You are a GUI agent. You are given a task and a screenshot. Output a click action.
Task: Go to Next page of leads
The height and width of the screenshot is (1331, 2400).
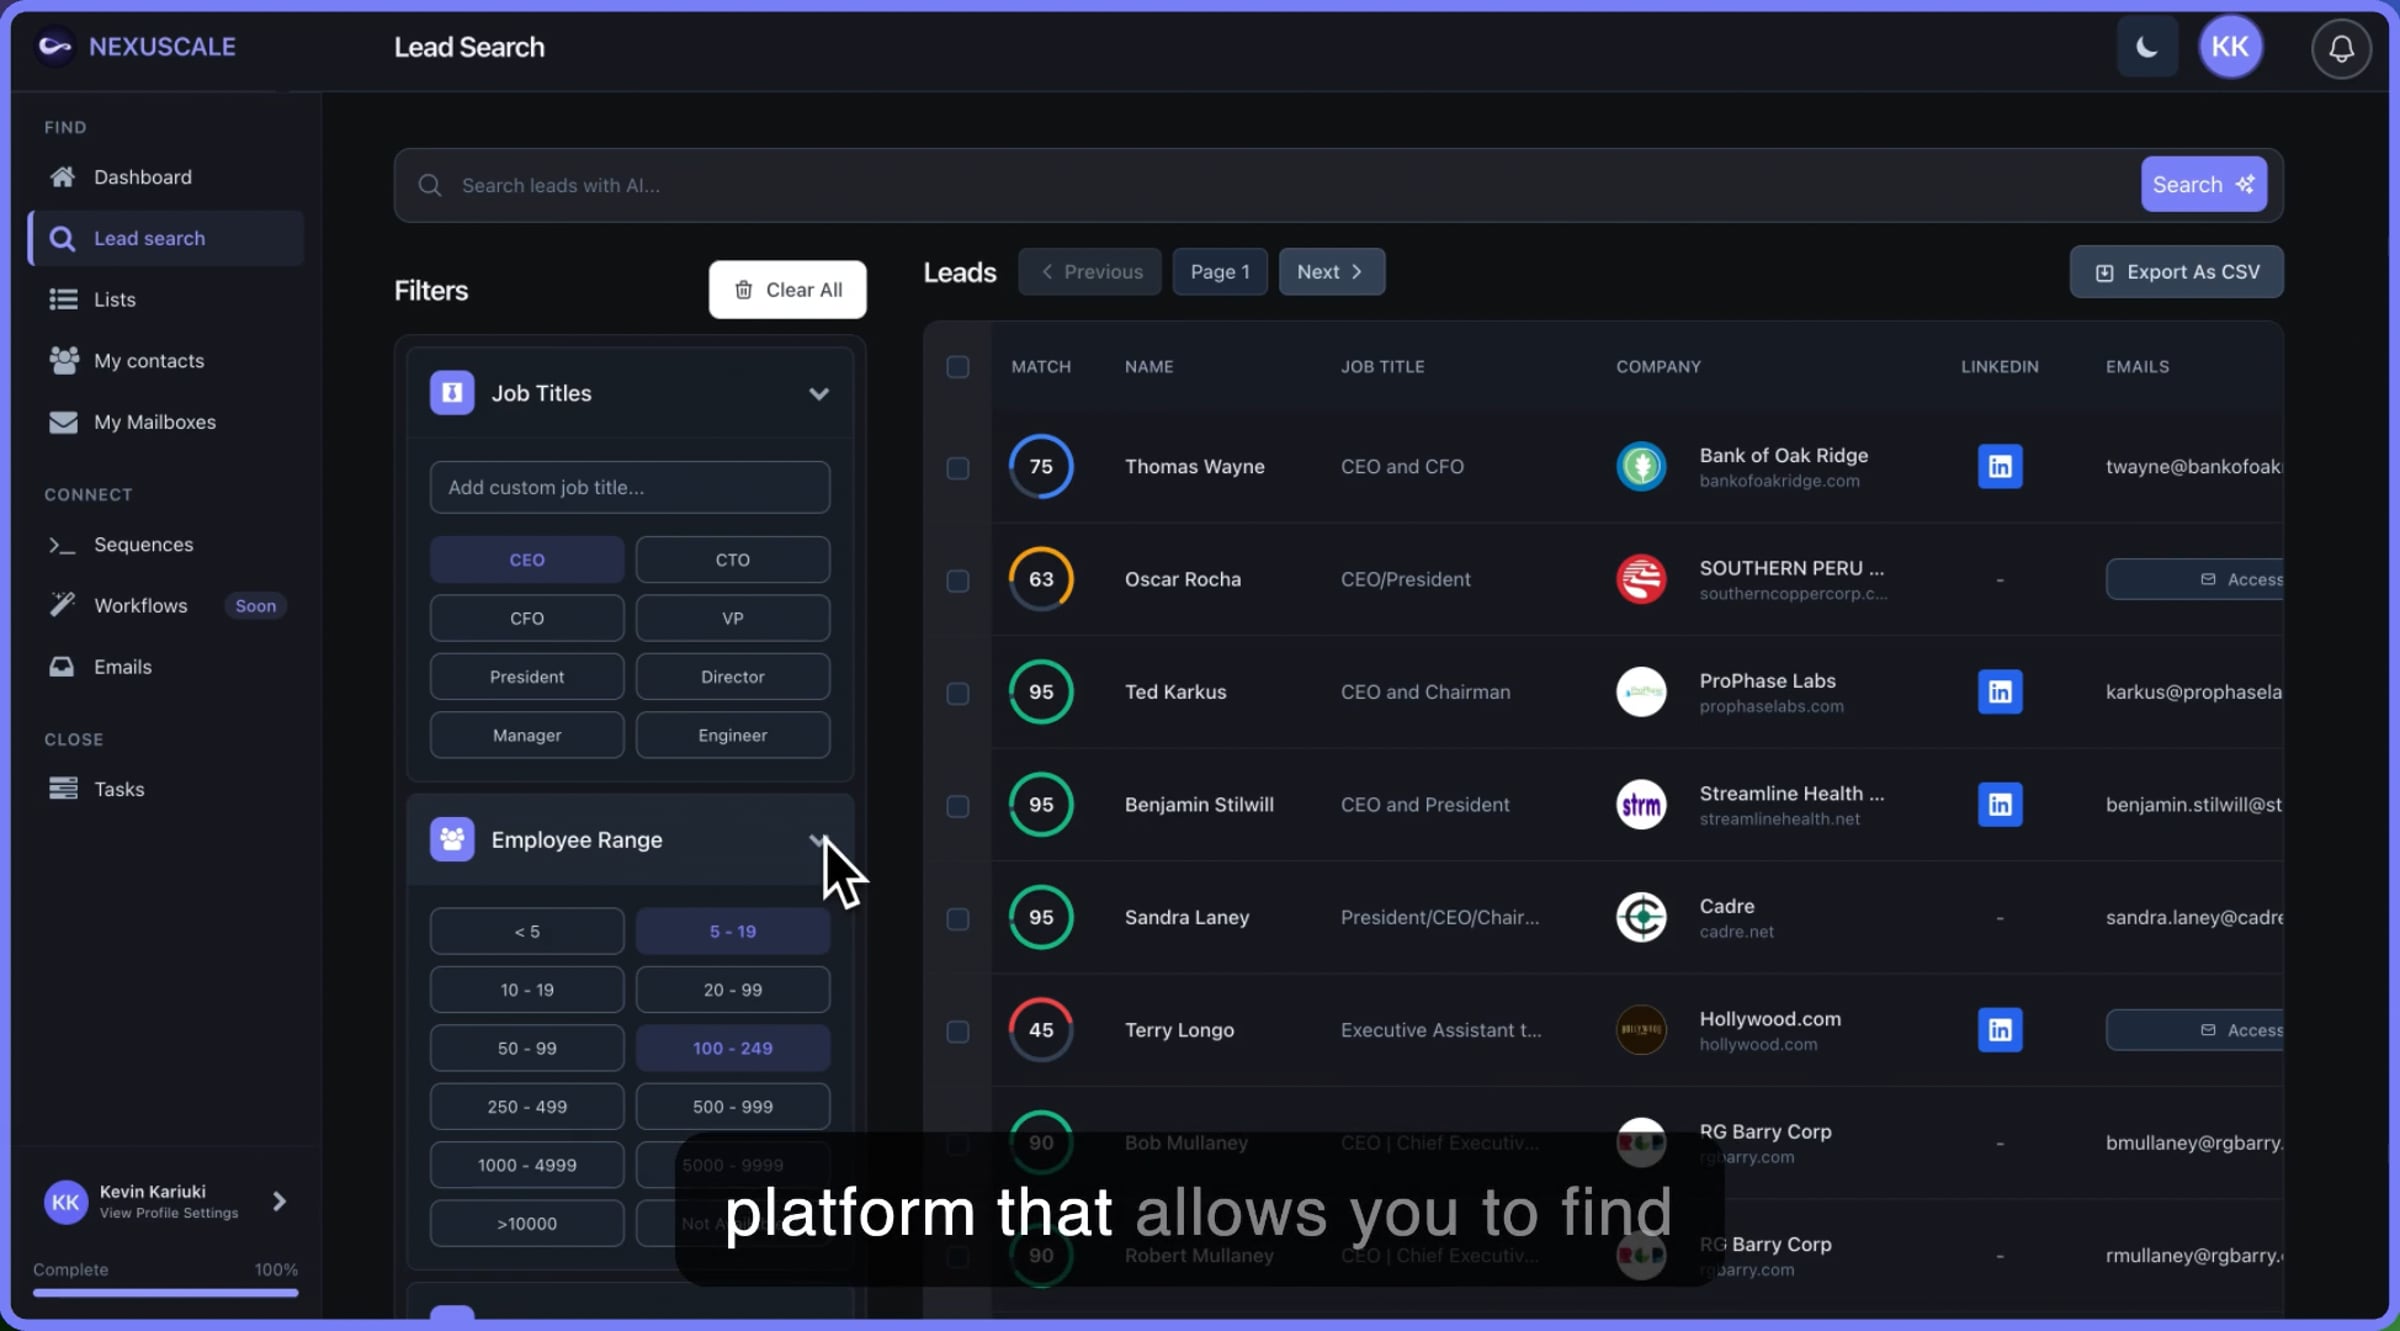[x=1331, y=272]
